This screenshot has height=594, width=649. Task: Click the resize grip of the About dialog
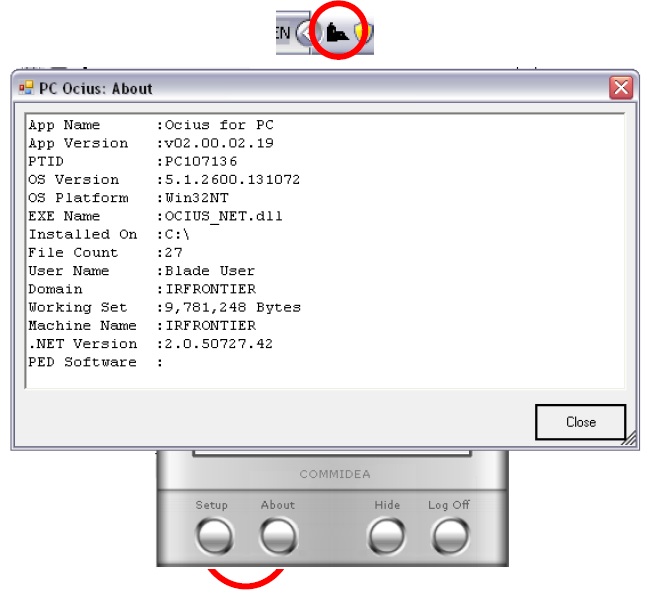(x=630, y=439)
